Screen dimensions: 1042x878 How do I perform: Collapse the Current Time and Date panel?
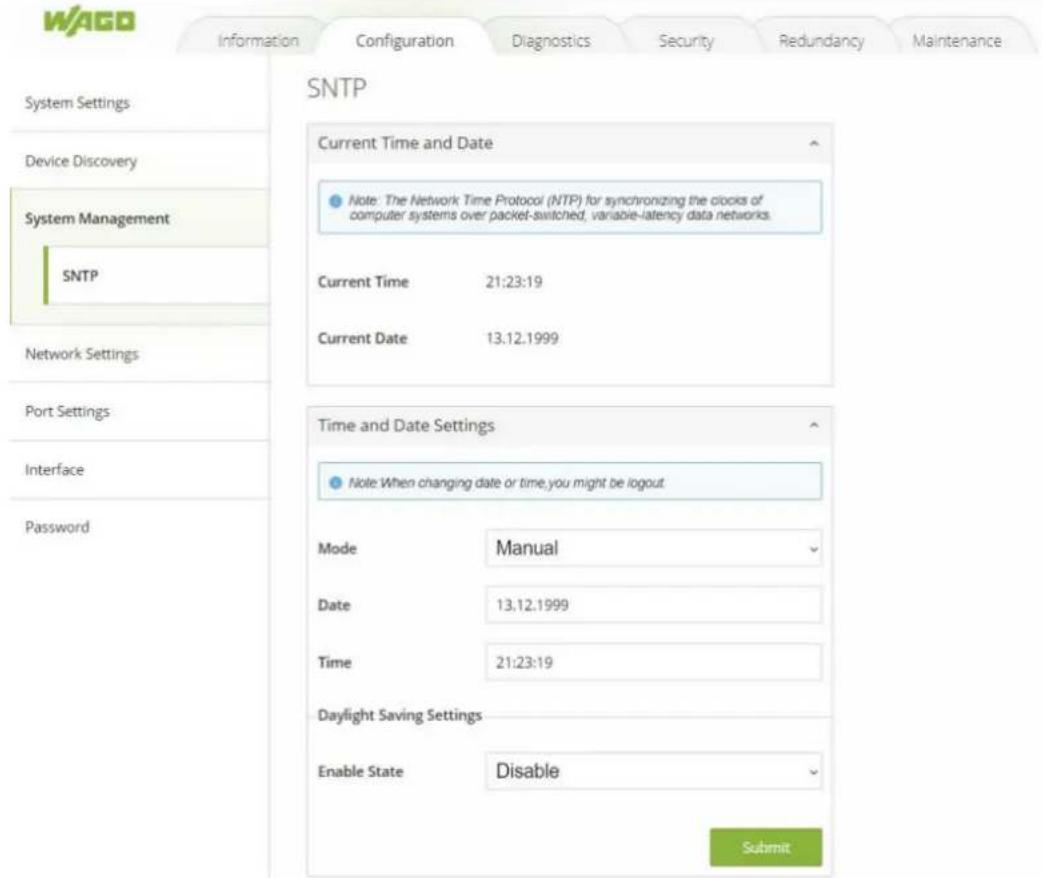[x=813, y=143]
